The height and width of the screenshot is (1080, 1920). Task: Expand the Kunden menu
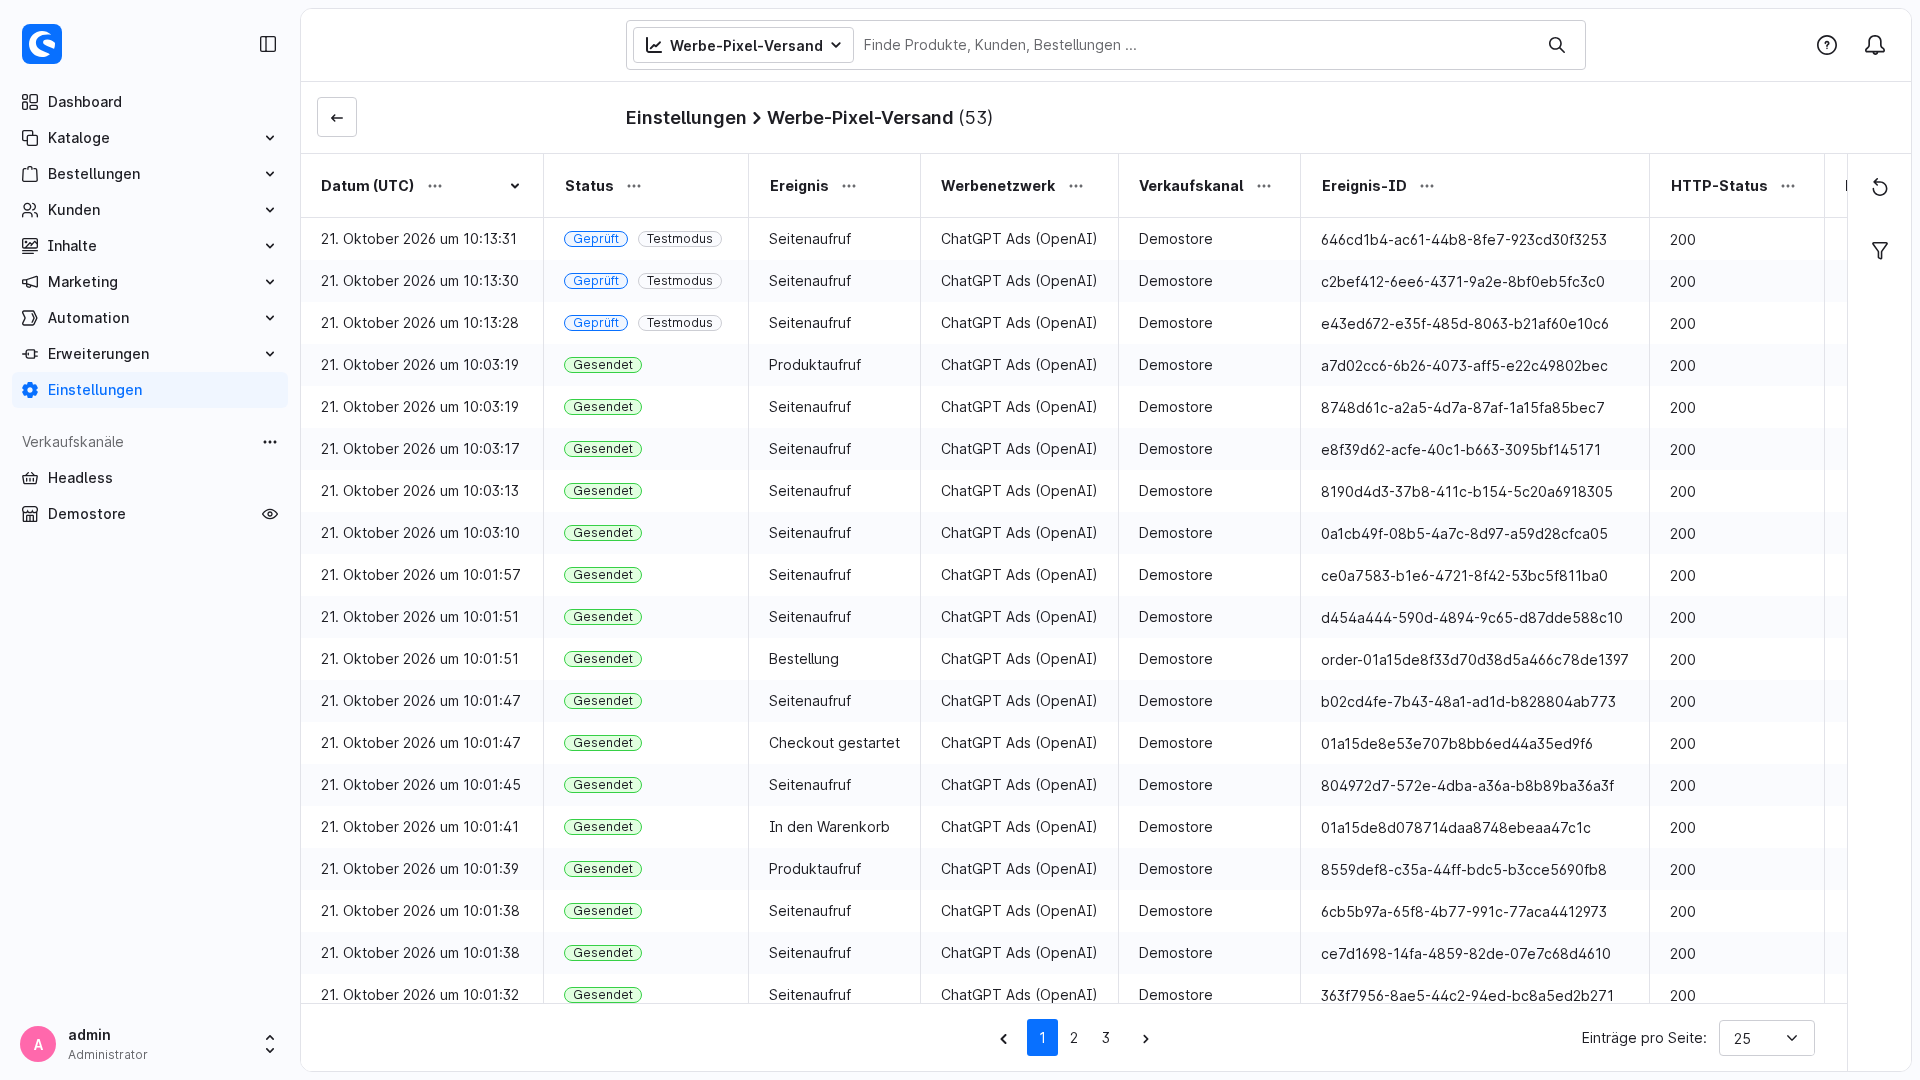pos(150,210)
